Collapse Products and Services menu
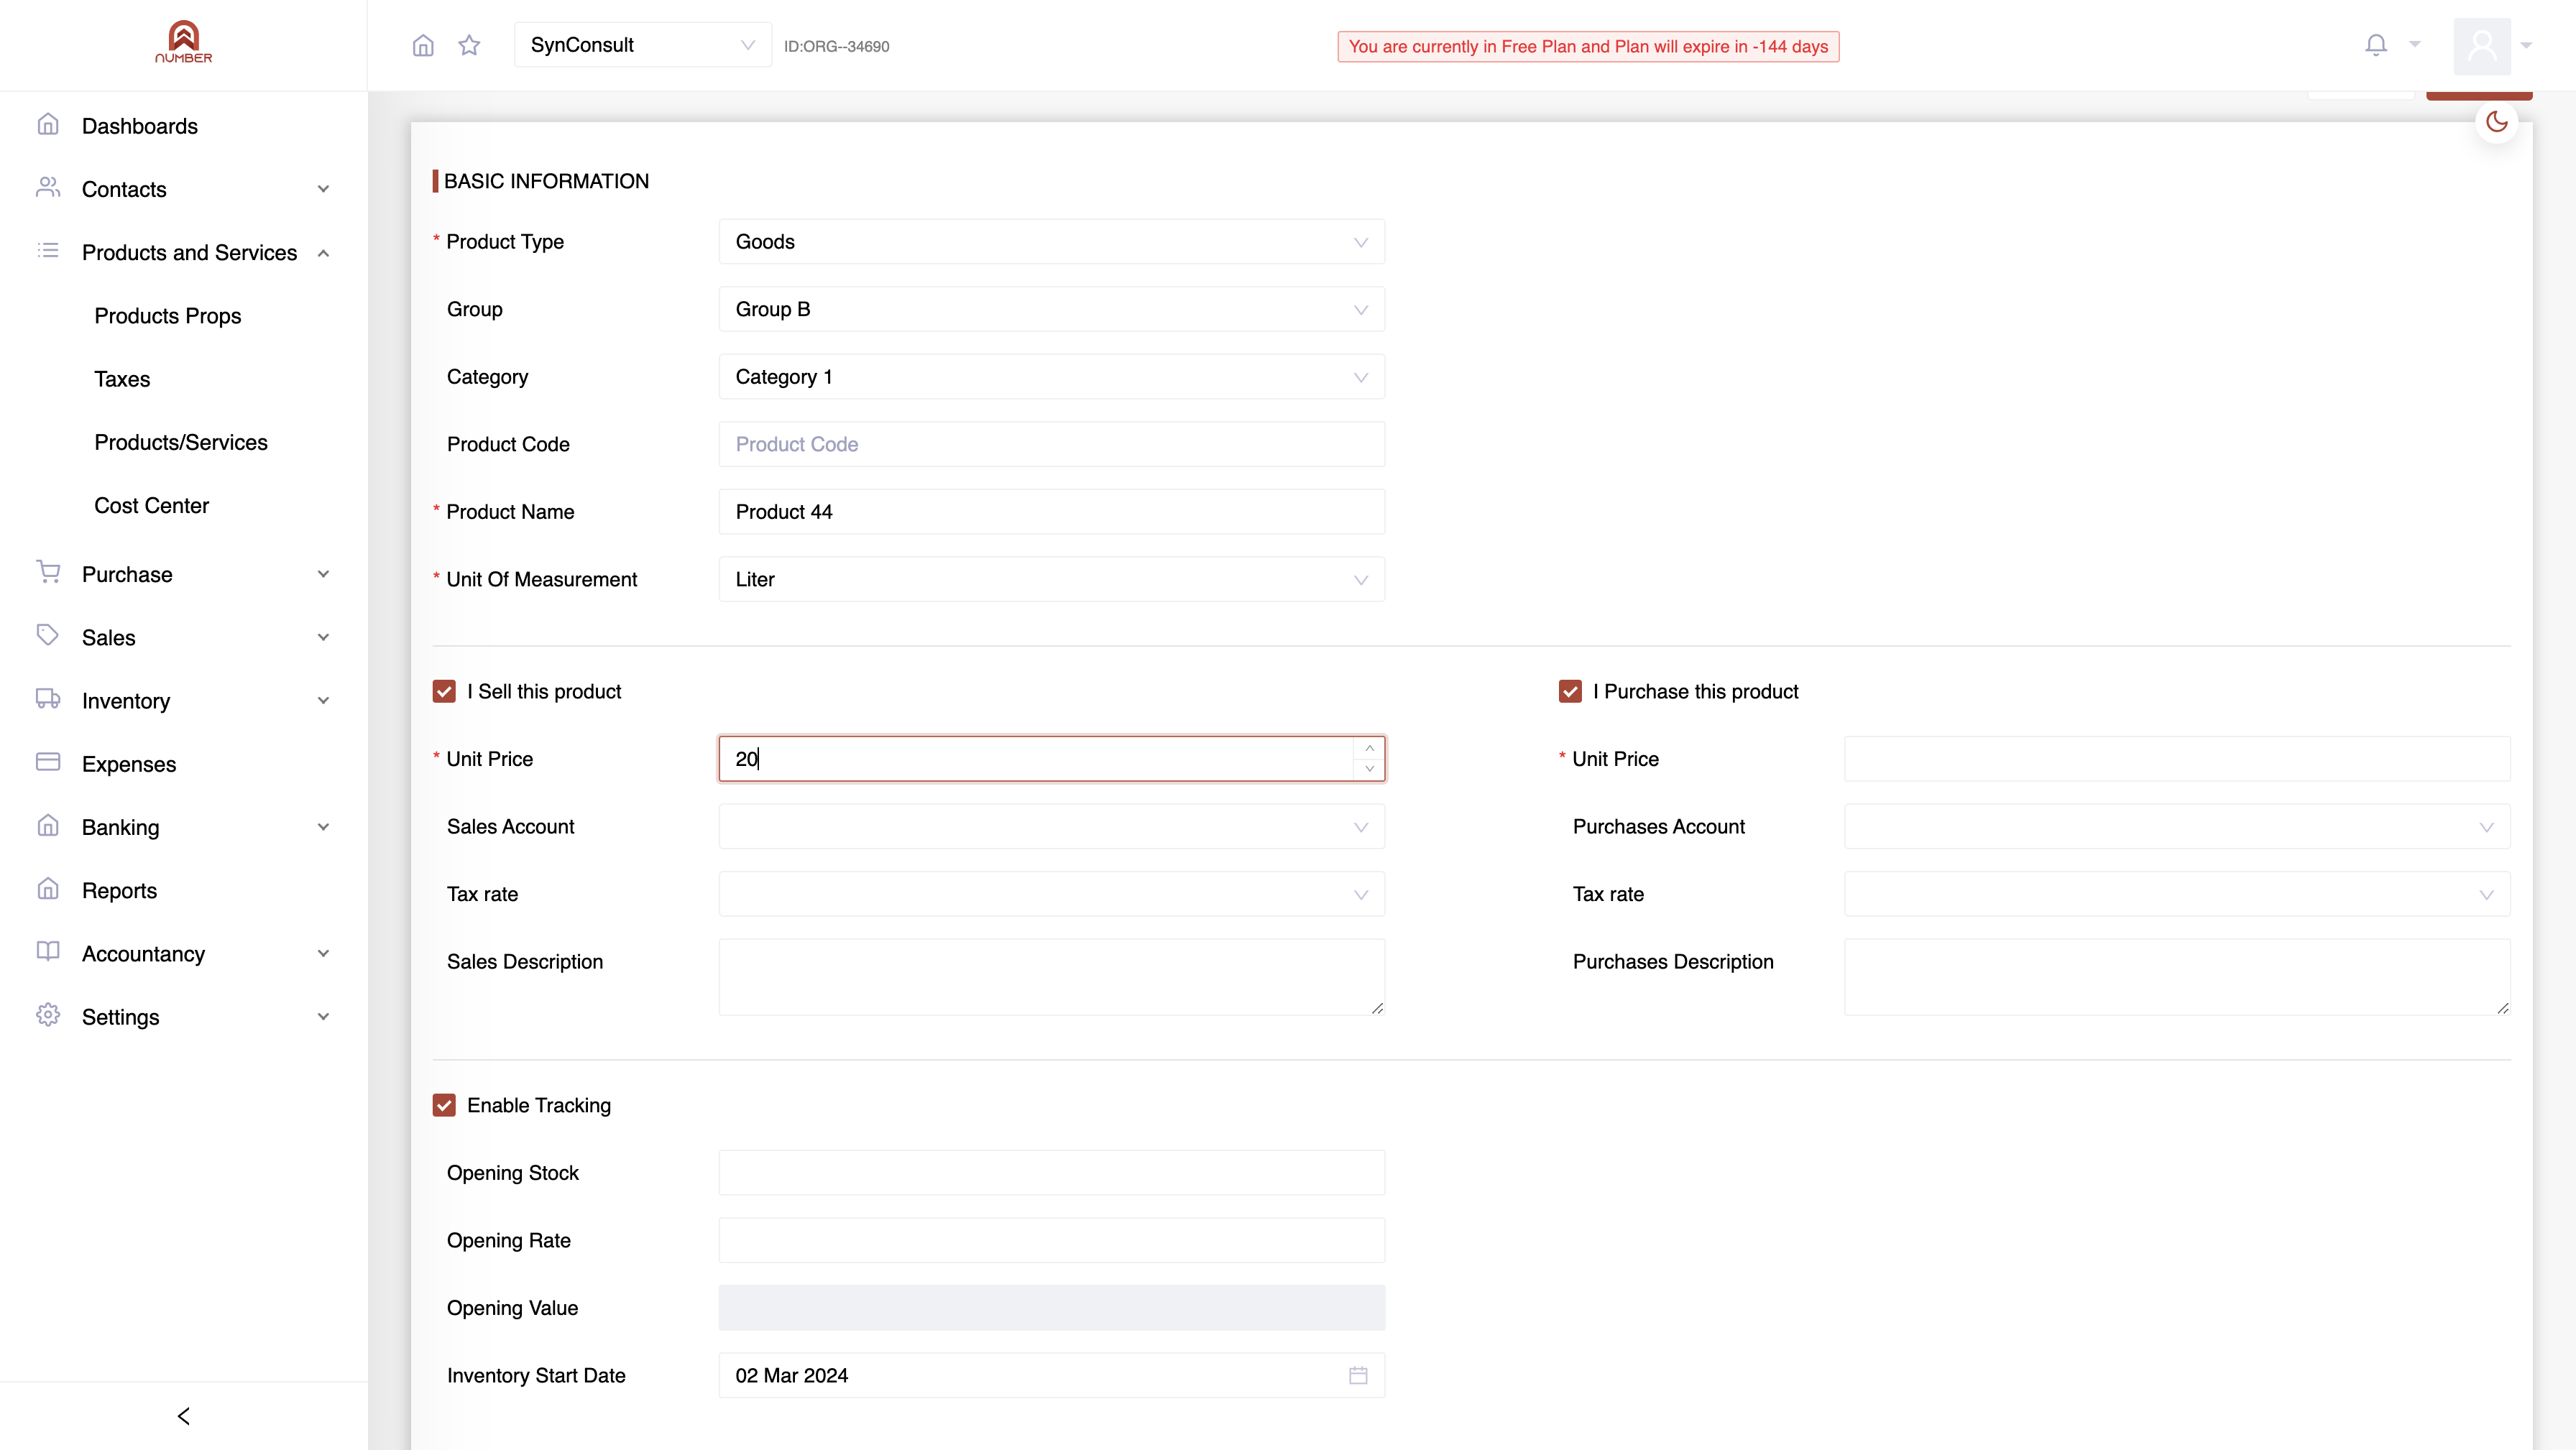Viewport: 2576px width, 1450px height. (x=184, y=252)
